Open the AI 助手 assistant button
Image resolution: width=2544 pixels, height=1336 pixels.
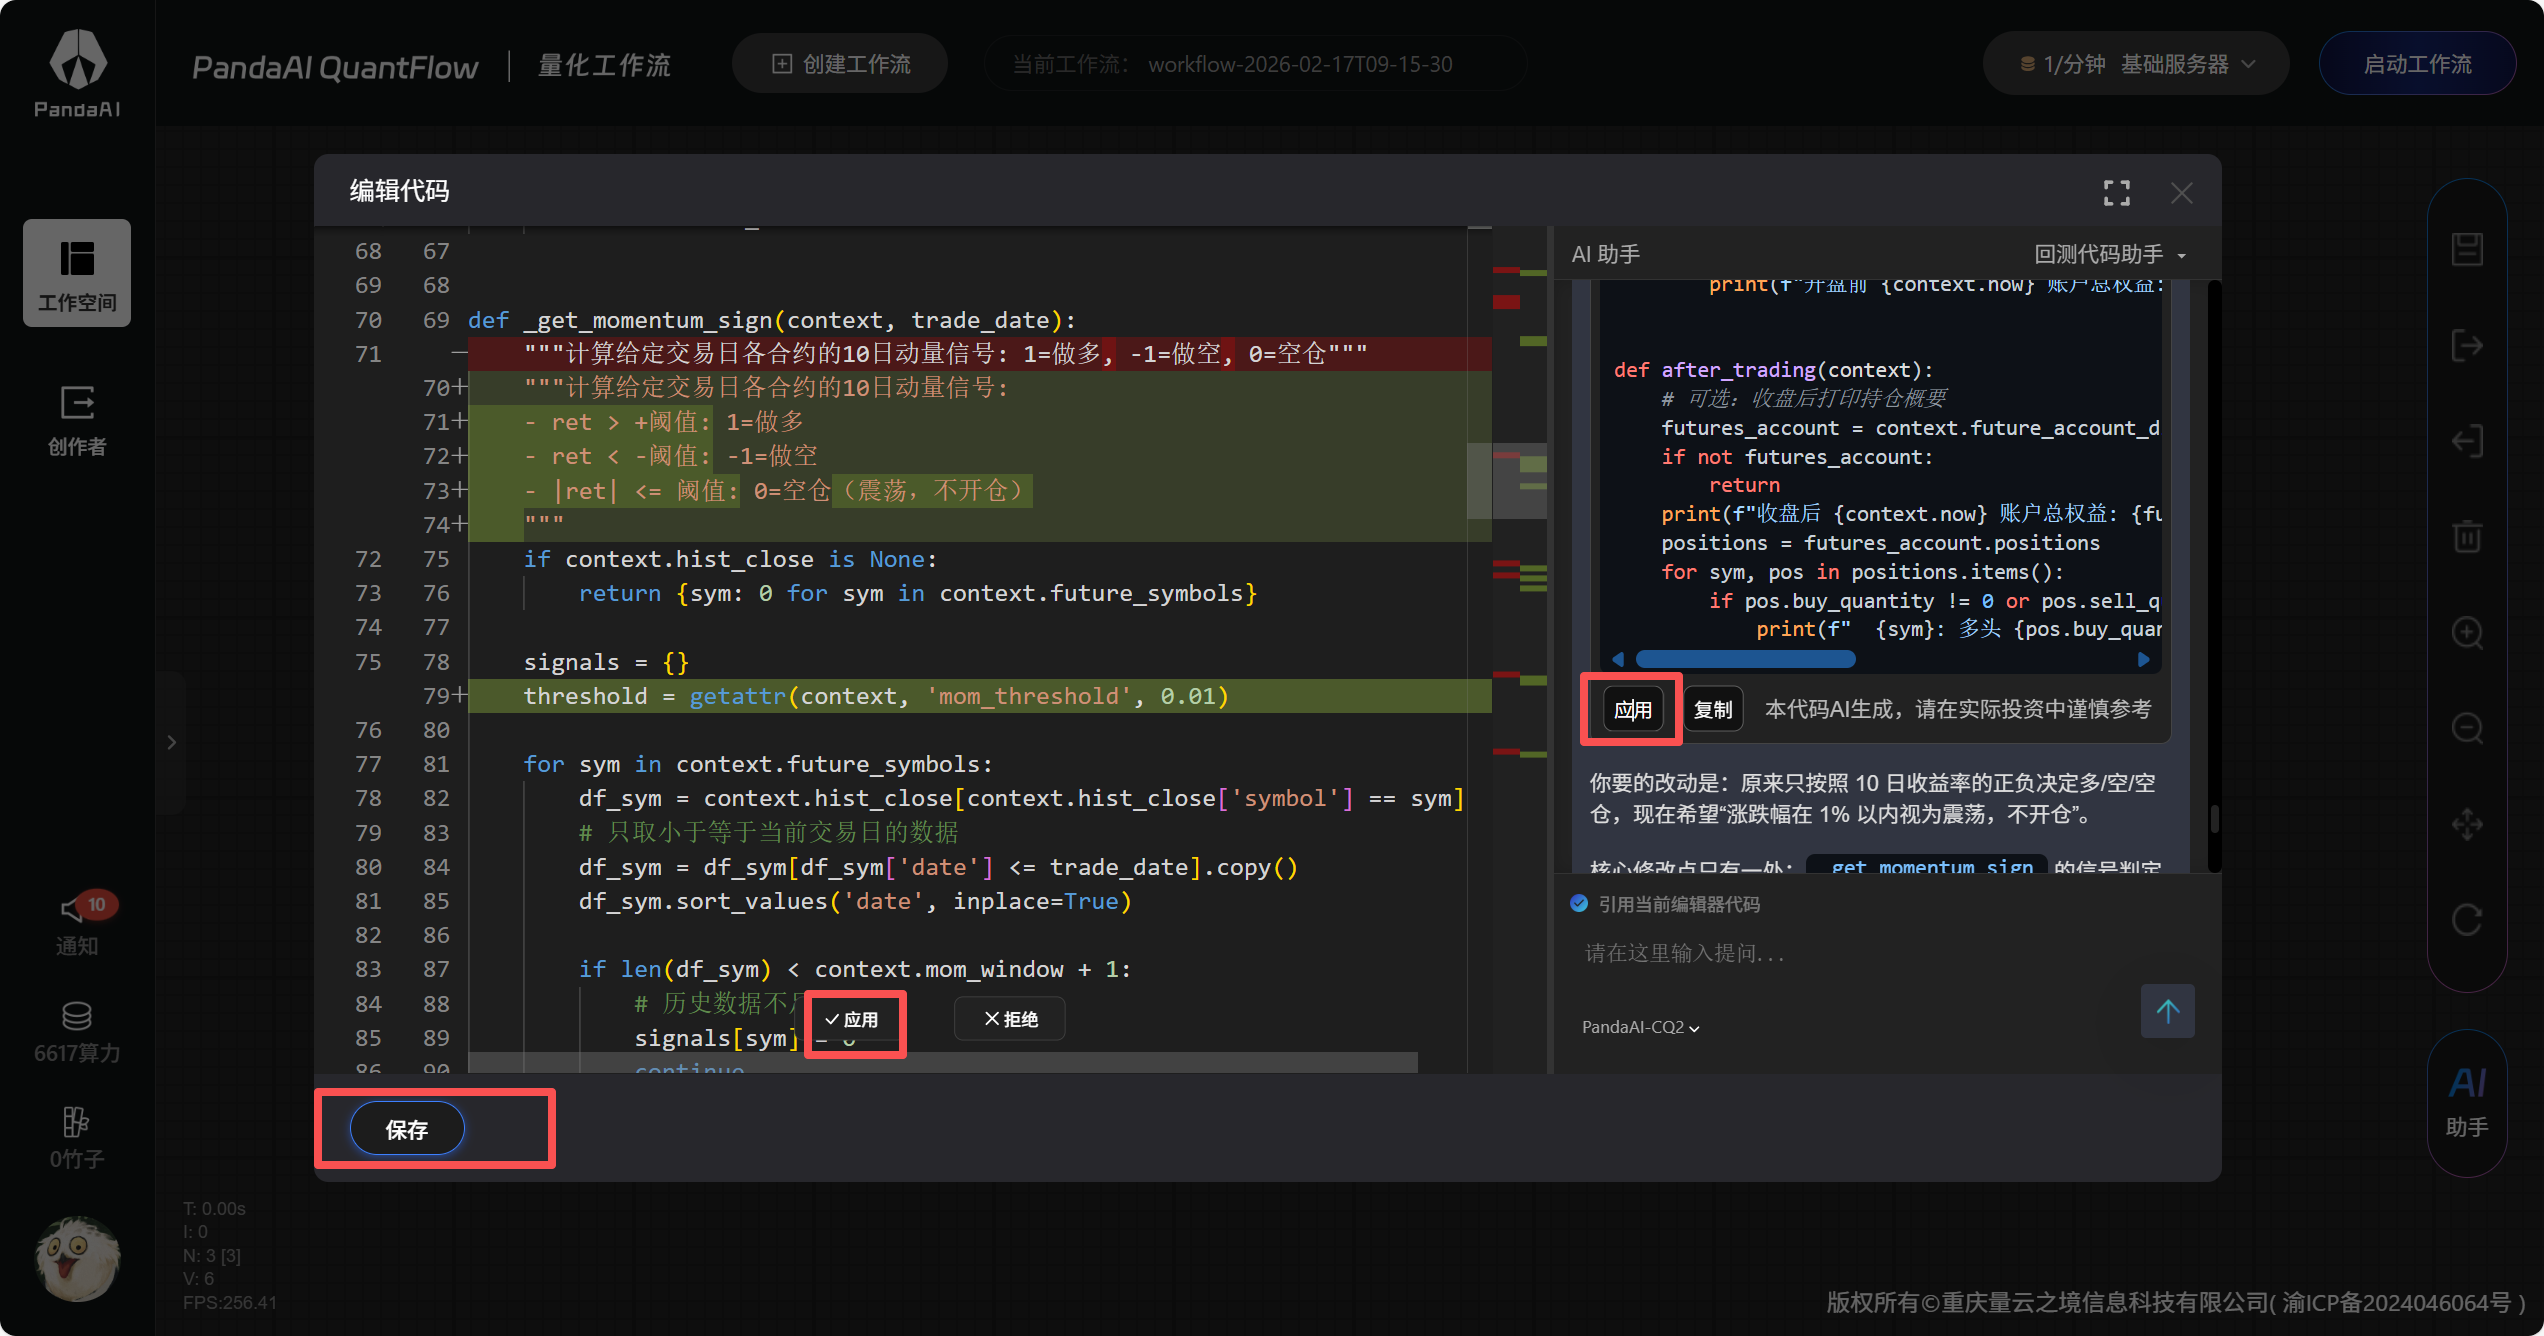point(2467,1103)
